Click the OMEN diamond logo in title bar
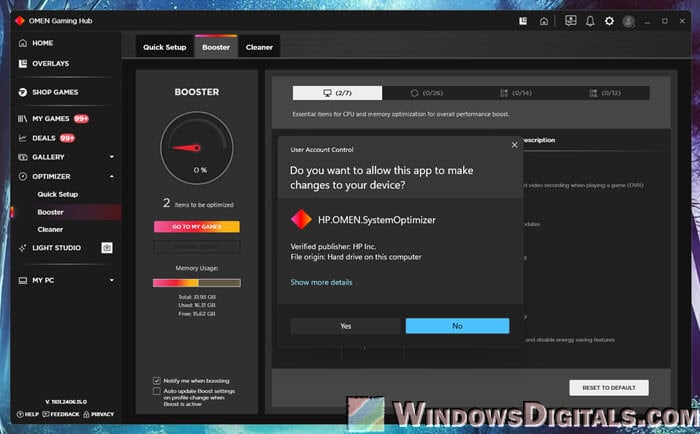The width and height of the screenshot is (700, 434). point(20,21)
